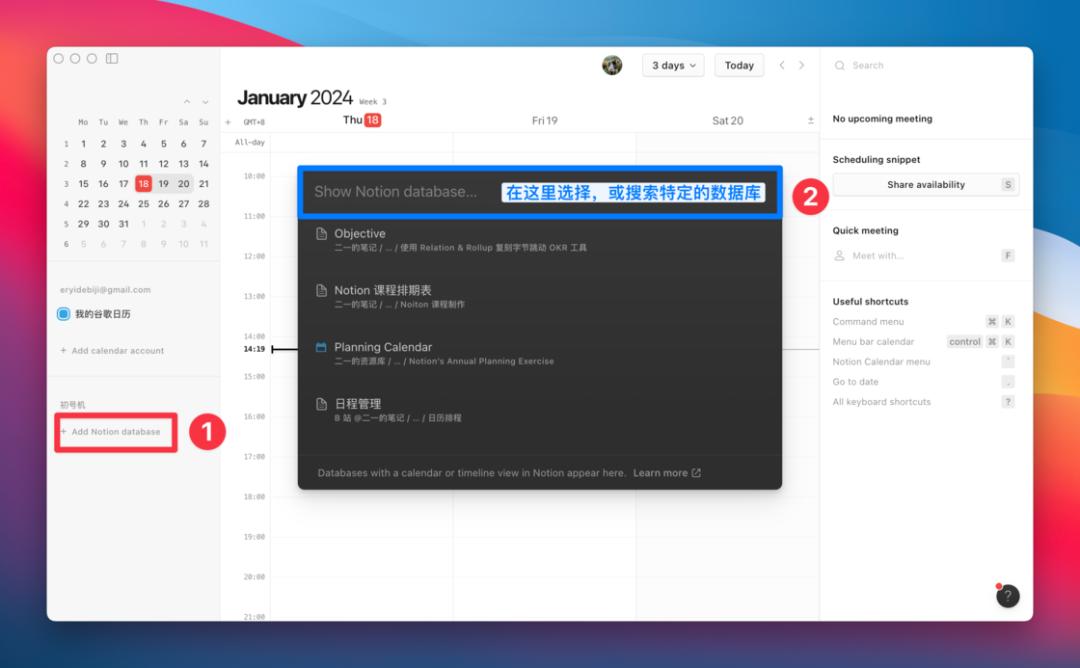Click Share availability button
1080x668 pixels.
click(x=926, y=185)
